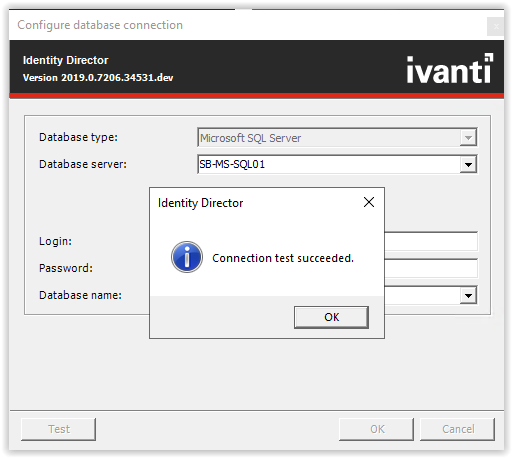
Task: Click the Password input field
Action: (x=431, y=268)
